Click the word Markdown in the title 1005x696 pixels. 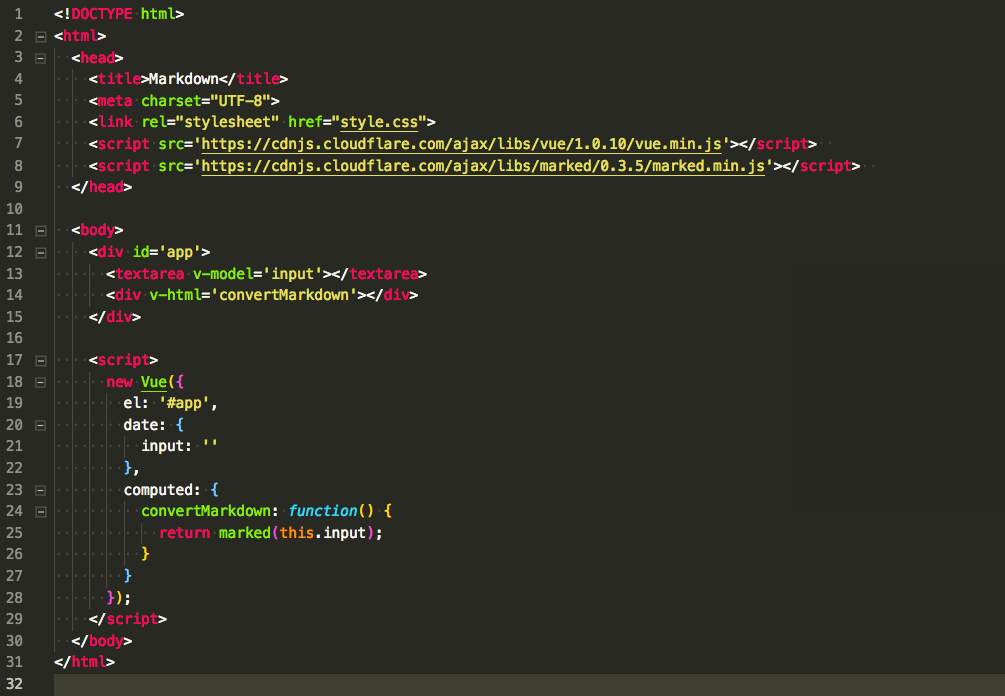[x=184, y=79]
